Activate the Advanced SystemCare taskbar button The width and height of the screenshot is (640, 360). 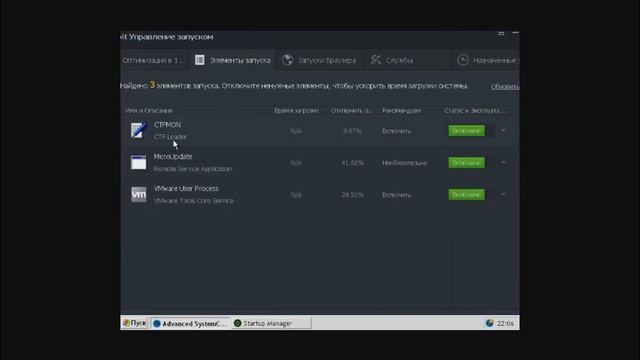(x=190, y=324)
